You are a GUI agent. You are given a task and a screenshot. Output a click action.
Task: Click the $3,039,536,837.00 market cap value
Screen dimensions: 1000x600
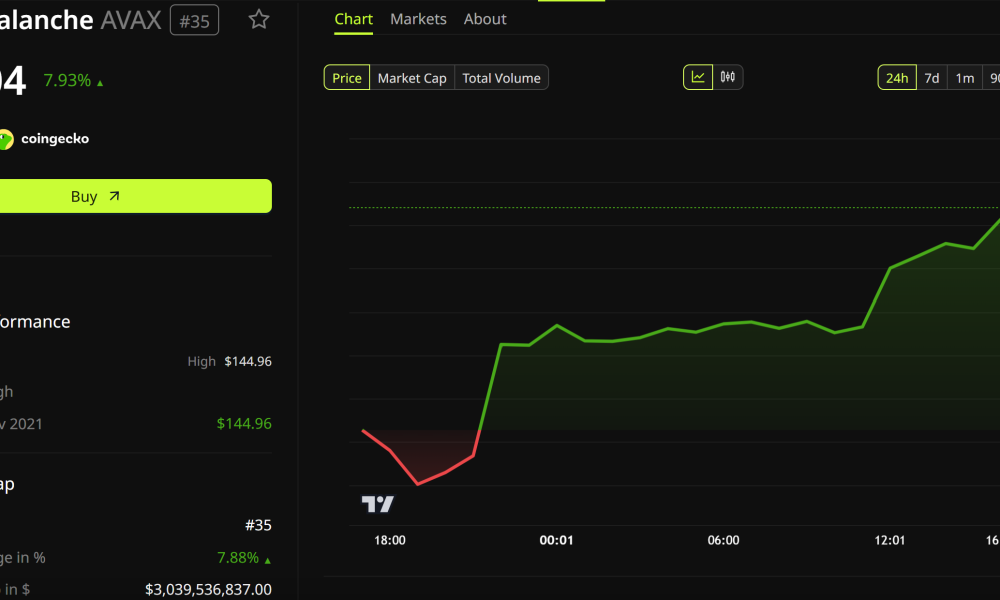coord(208,589)
